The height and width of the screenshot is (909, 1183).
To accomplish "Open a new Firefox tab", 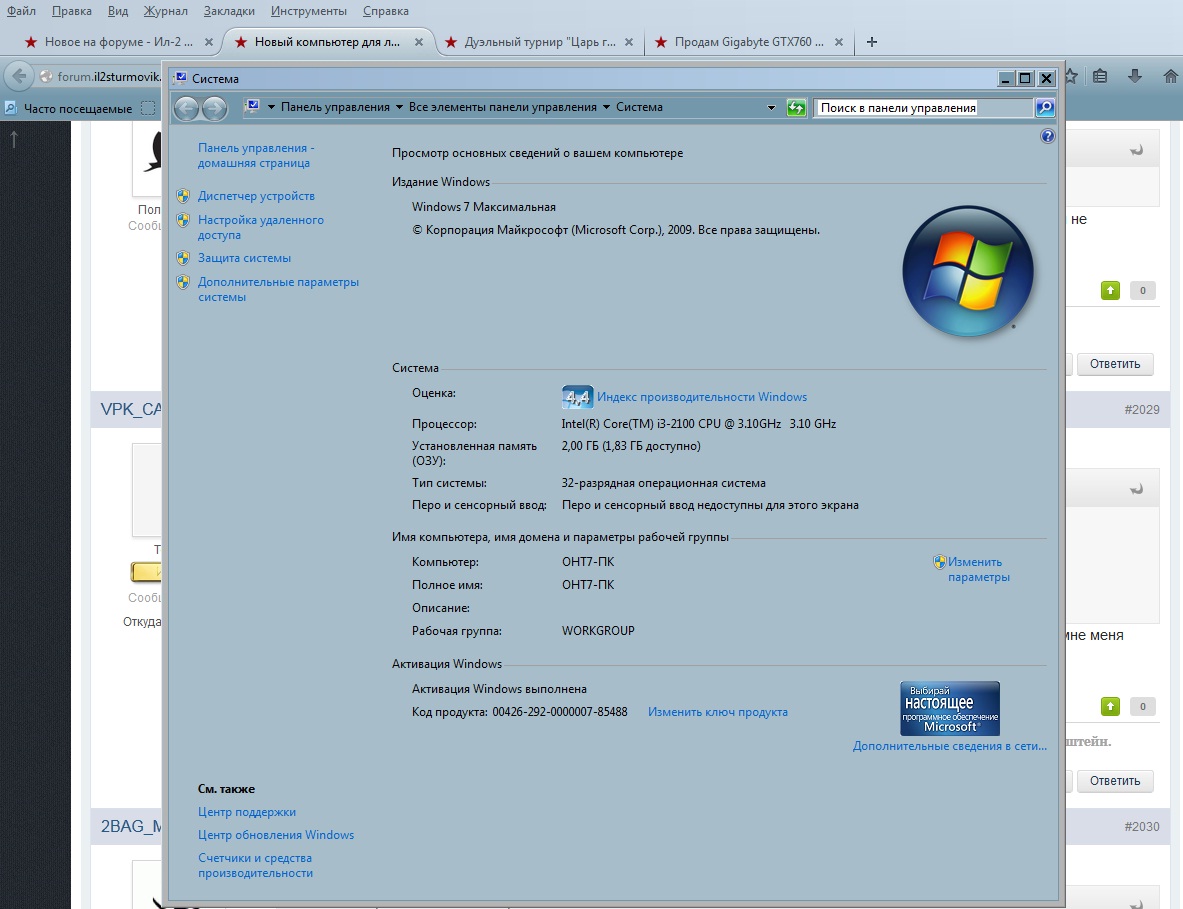I will pyautogui.click(x=871, y=42).
